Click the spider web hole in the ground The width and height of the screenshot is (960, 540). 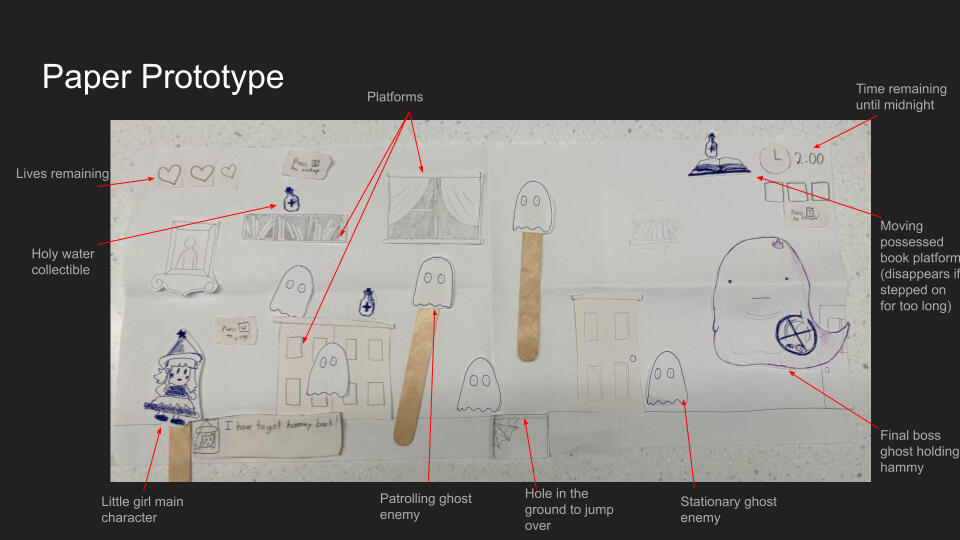tap(510, 436)
